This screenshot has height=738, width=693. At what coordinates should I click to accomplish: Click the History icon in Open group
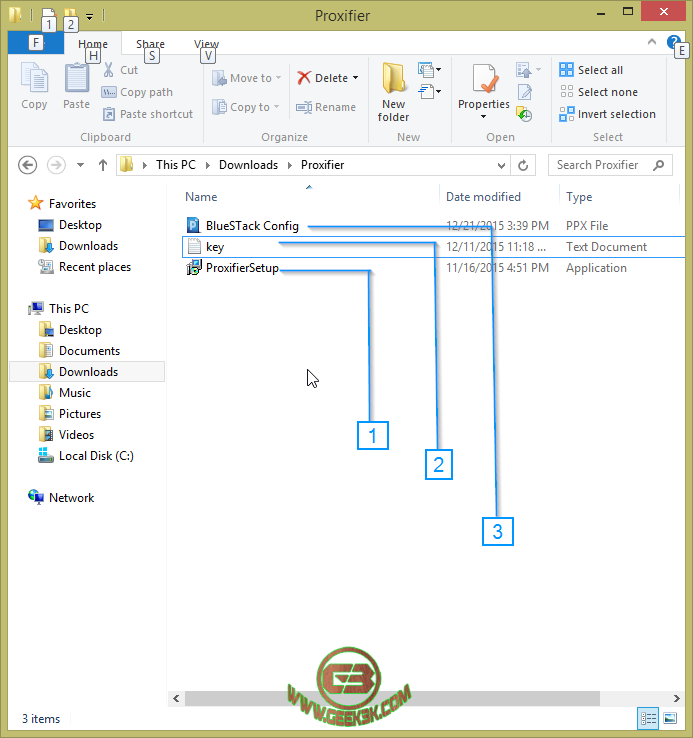tap(524, 113)
